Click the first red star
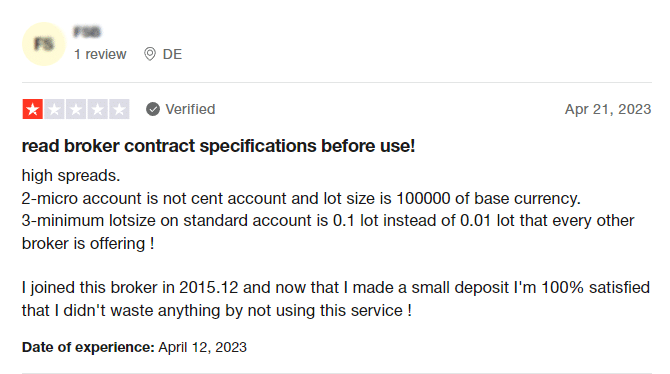Image resolution: width=670 pixels, height=374 pixels. coord(32,109)
